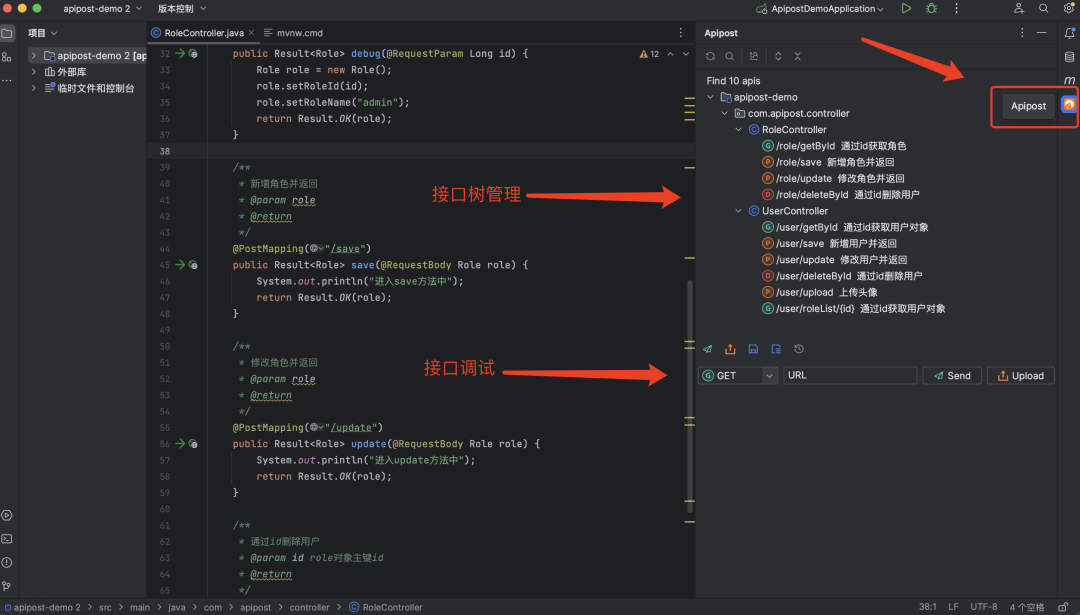Switch to the mvnw.cmd tab
1080x615 pixels.
coord(293,33)
